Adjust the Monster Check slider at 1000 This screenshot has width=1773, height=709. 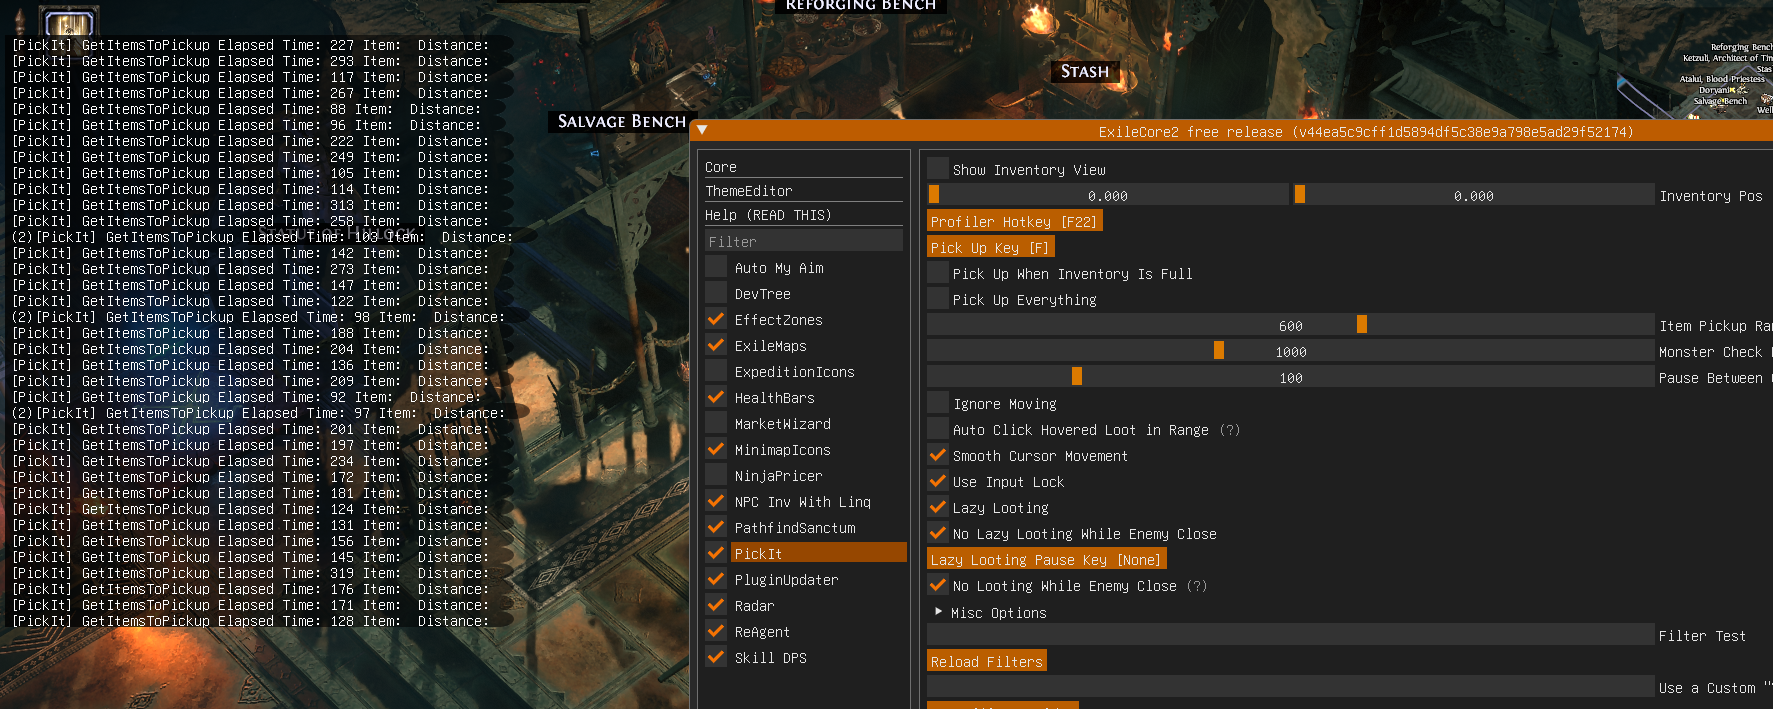[1290, 351]
